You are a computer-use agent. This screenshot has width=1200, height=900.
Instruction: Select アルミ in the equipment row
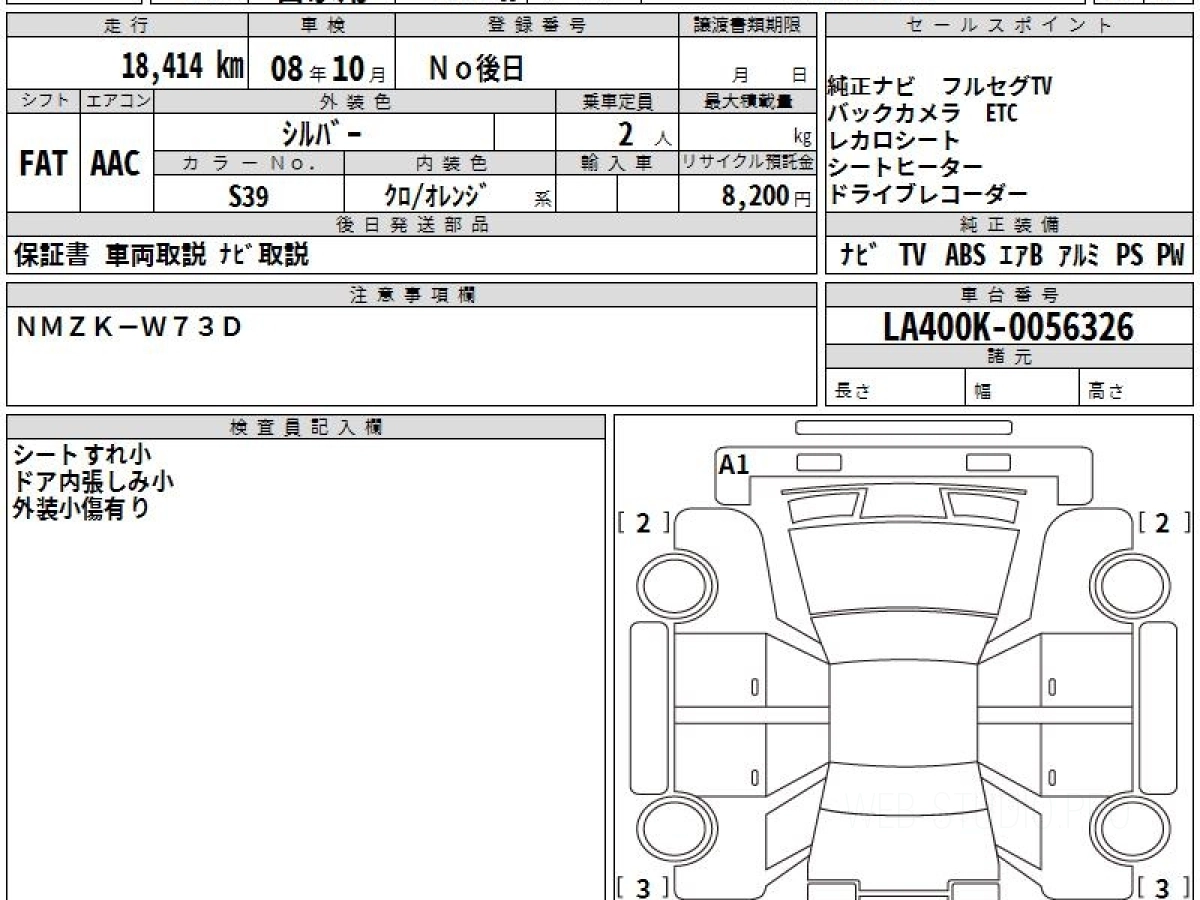(1079, 256)
